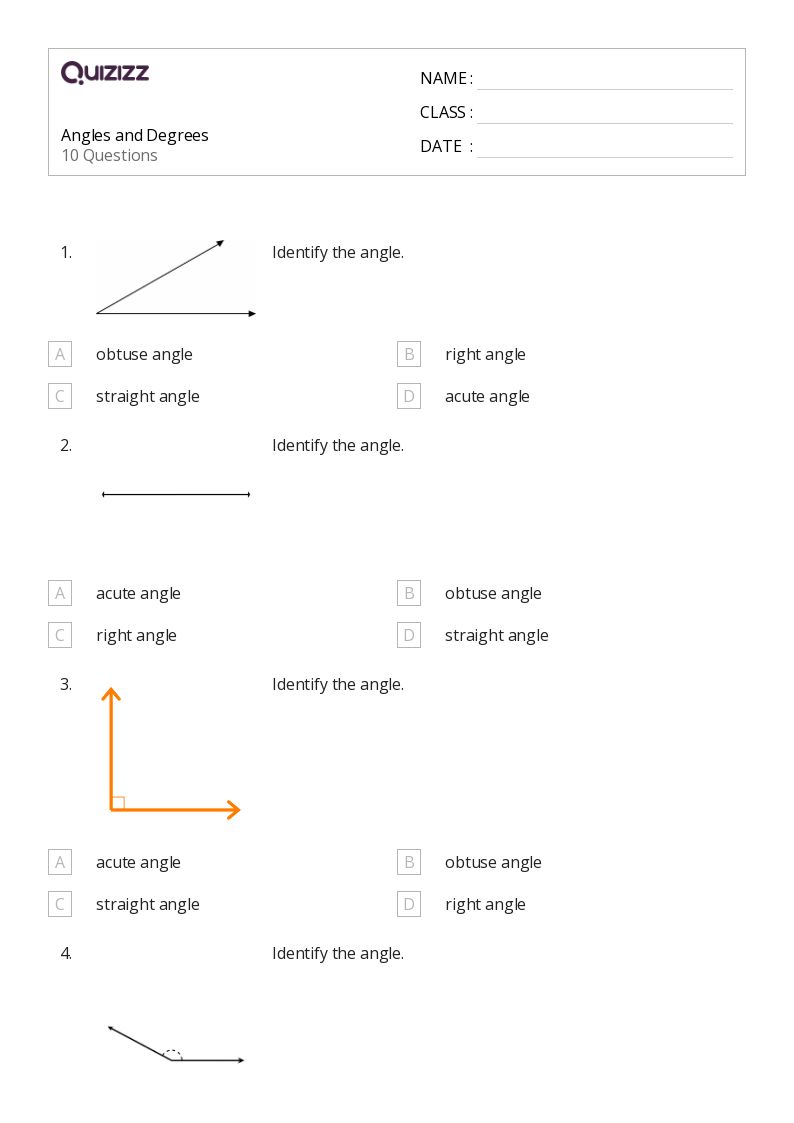Check box A acute angle, question 3
This screenshot has height=1123, width=794.
pyautogui.click(x=60, y=862)
